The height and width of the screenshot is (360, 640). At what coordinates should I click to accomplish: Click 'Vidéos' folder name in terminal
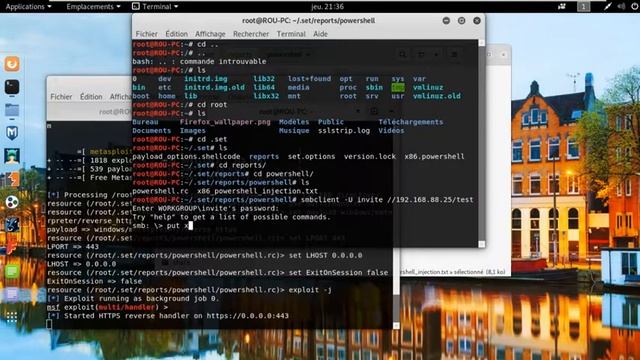(391, 131)
